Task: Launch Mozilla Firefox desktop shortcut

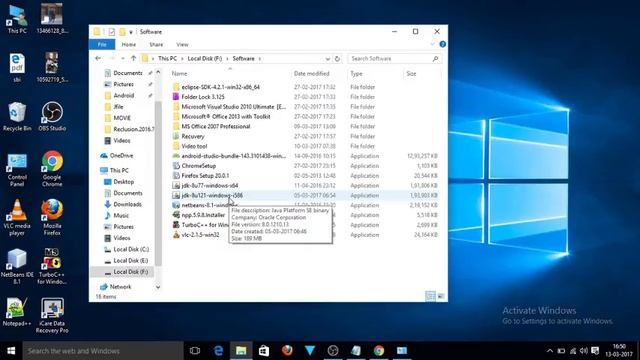Action: coord(52,217)
